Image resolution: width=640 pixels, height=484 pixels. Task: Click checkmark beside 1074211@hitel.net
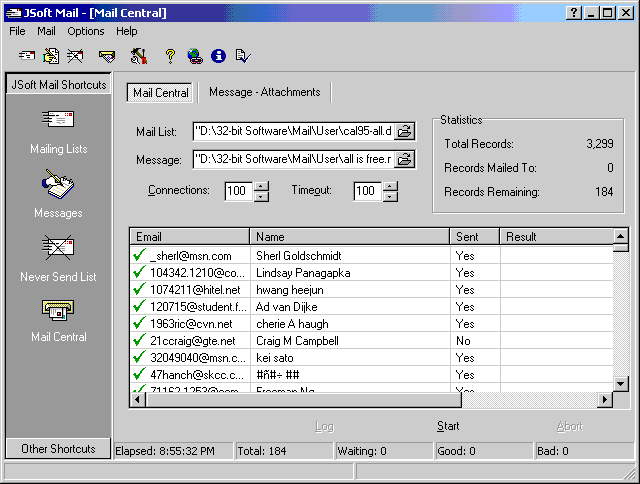(x=139, y=289)
